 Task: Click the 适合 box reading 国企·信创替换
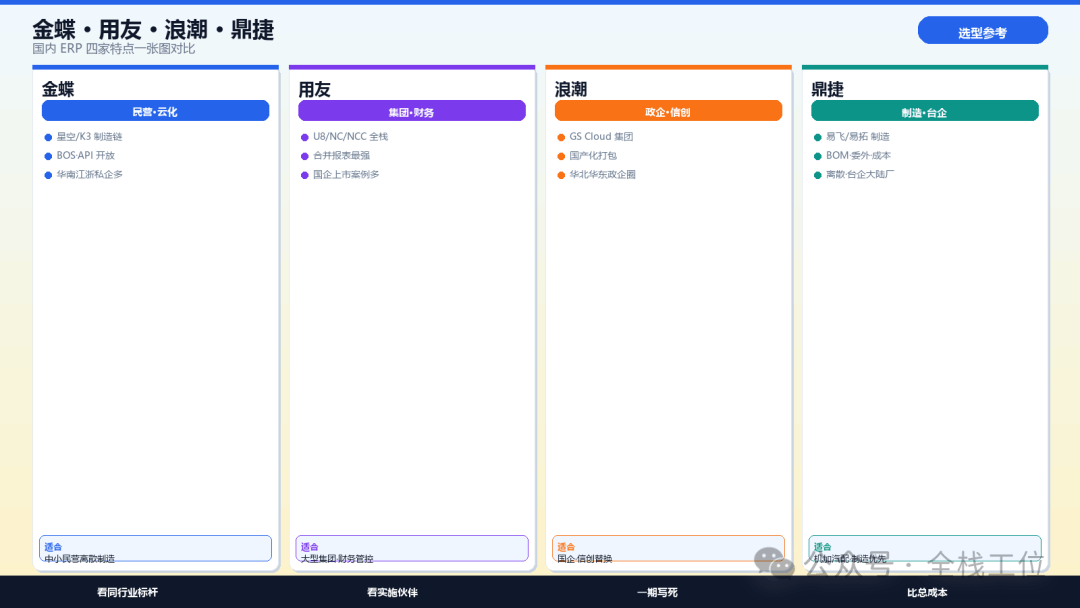[x=668, y=548]
